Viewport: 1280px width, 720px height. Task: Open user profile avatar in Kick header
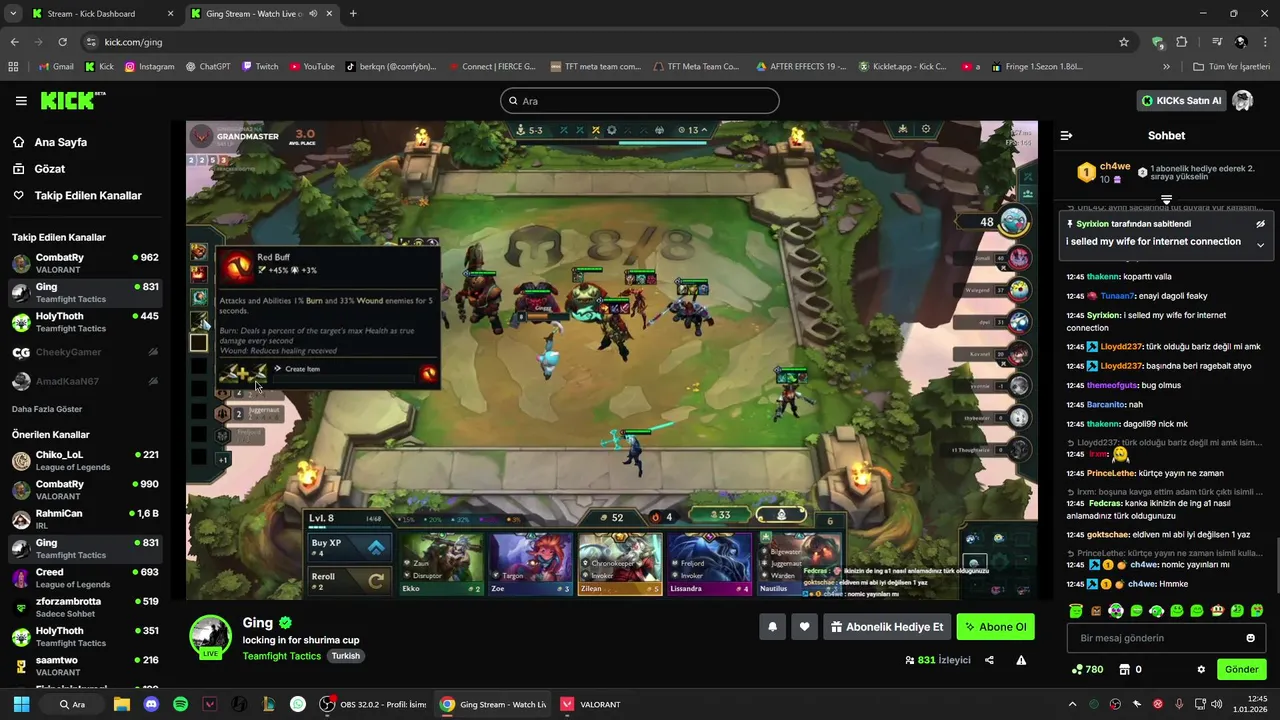(1243, 101)
